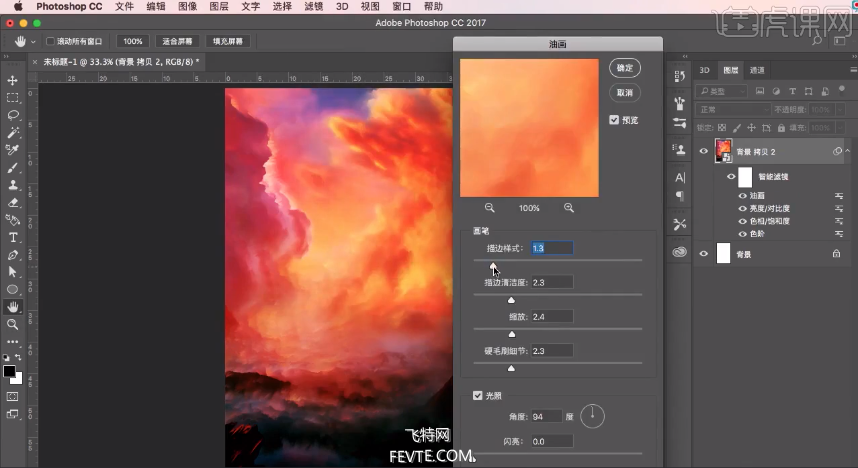Hide the 亮度/对比度 smart filter
The image size is (858, 468).
[743, 209]
